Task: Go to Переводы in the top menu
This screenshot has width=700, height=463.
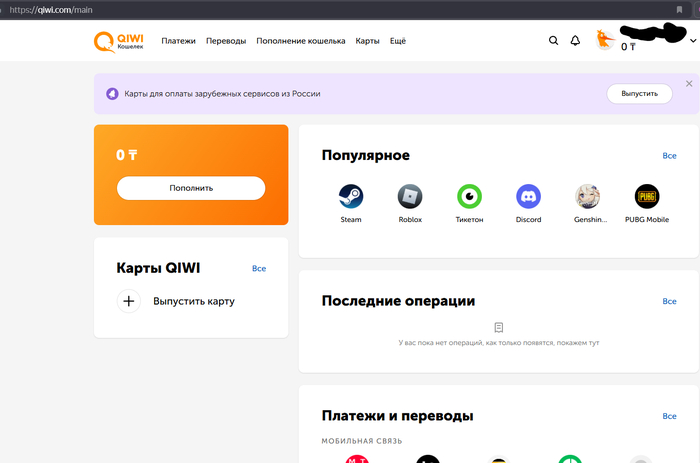Action: point(226,41)
